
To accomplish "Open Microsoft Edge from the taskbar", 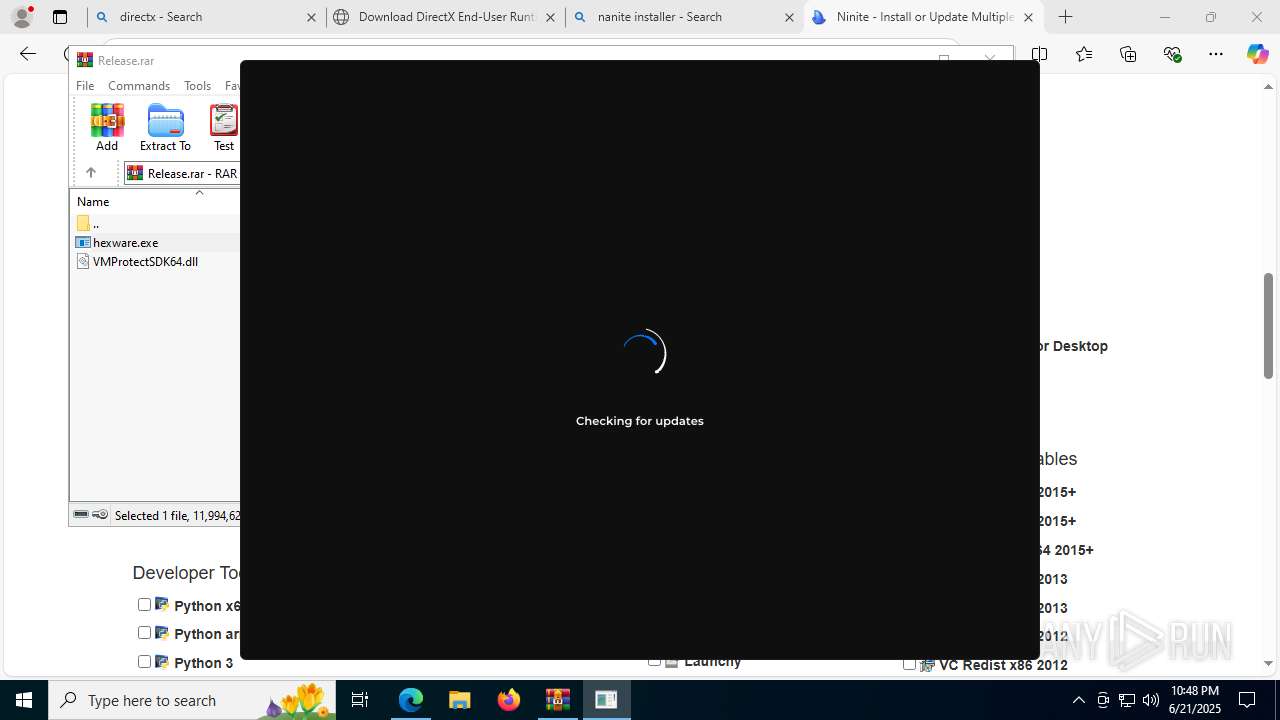I will pyautogui.click(x=411, y=700).
